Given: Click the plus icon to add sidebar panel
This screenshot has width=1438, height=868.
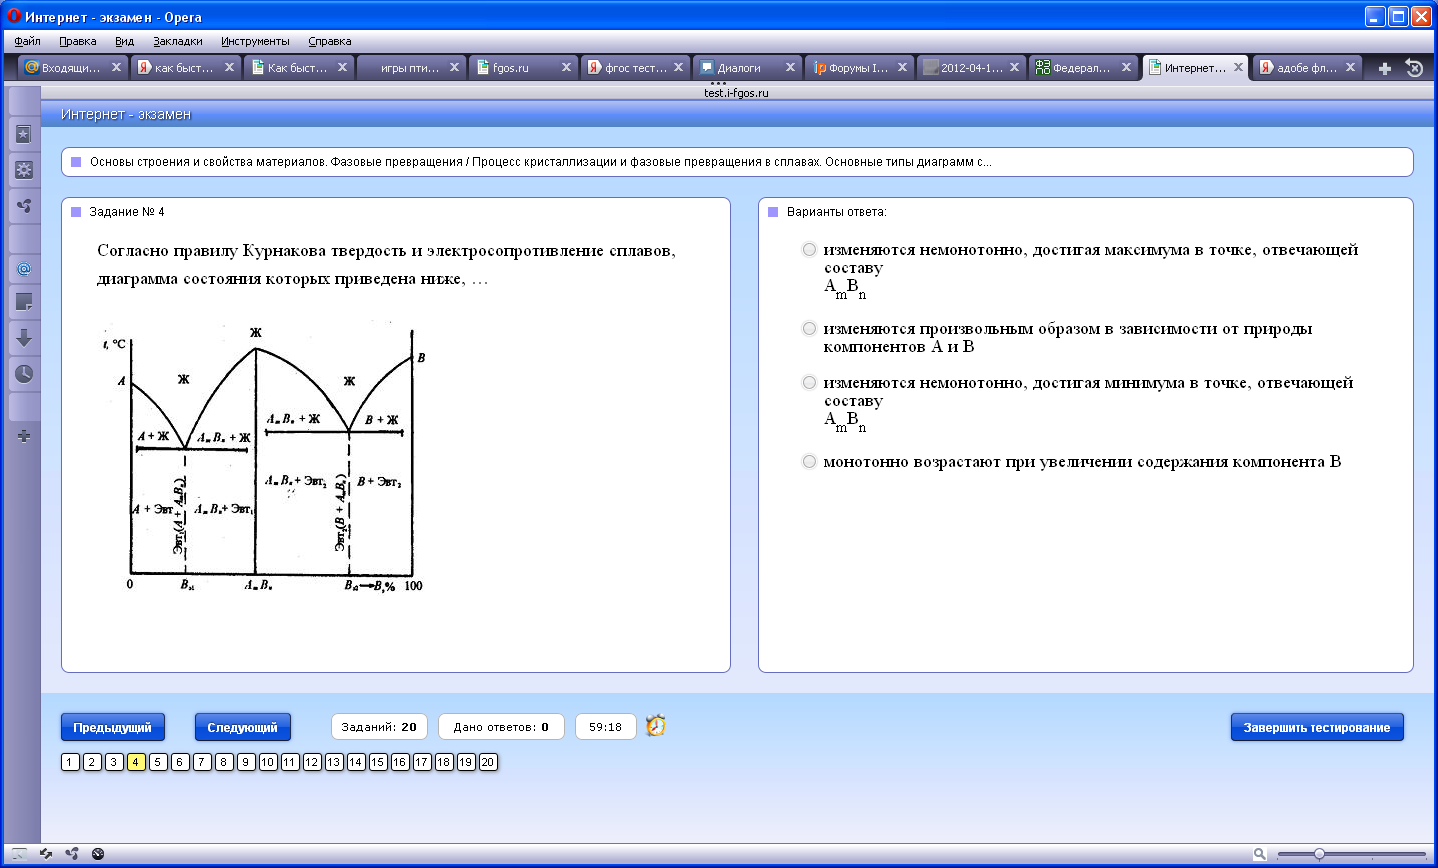Looking at the screenshot, I should pos(24,436).
